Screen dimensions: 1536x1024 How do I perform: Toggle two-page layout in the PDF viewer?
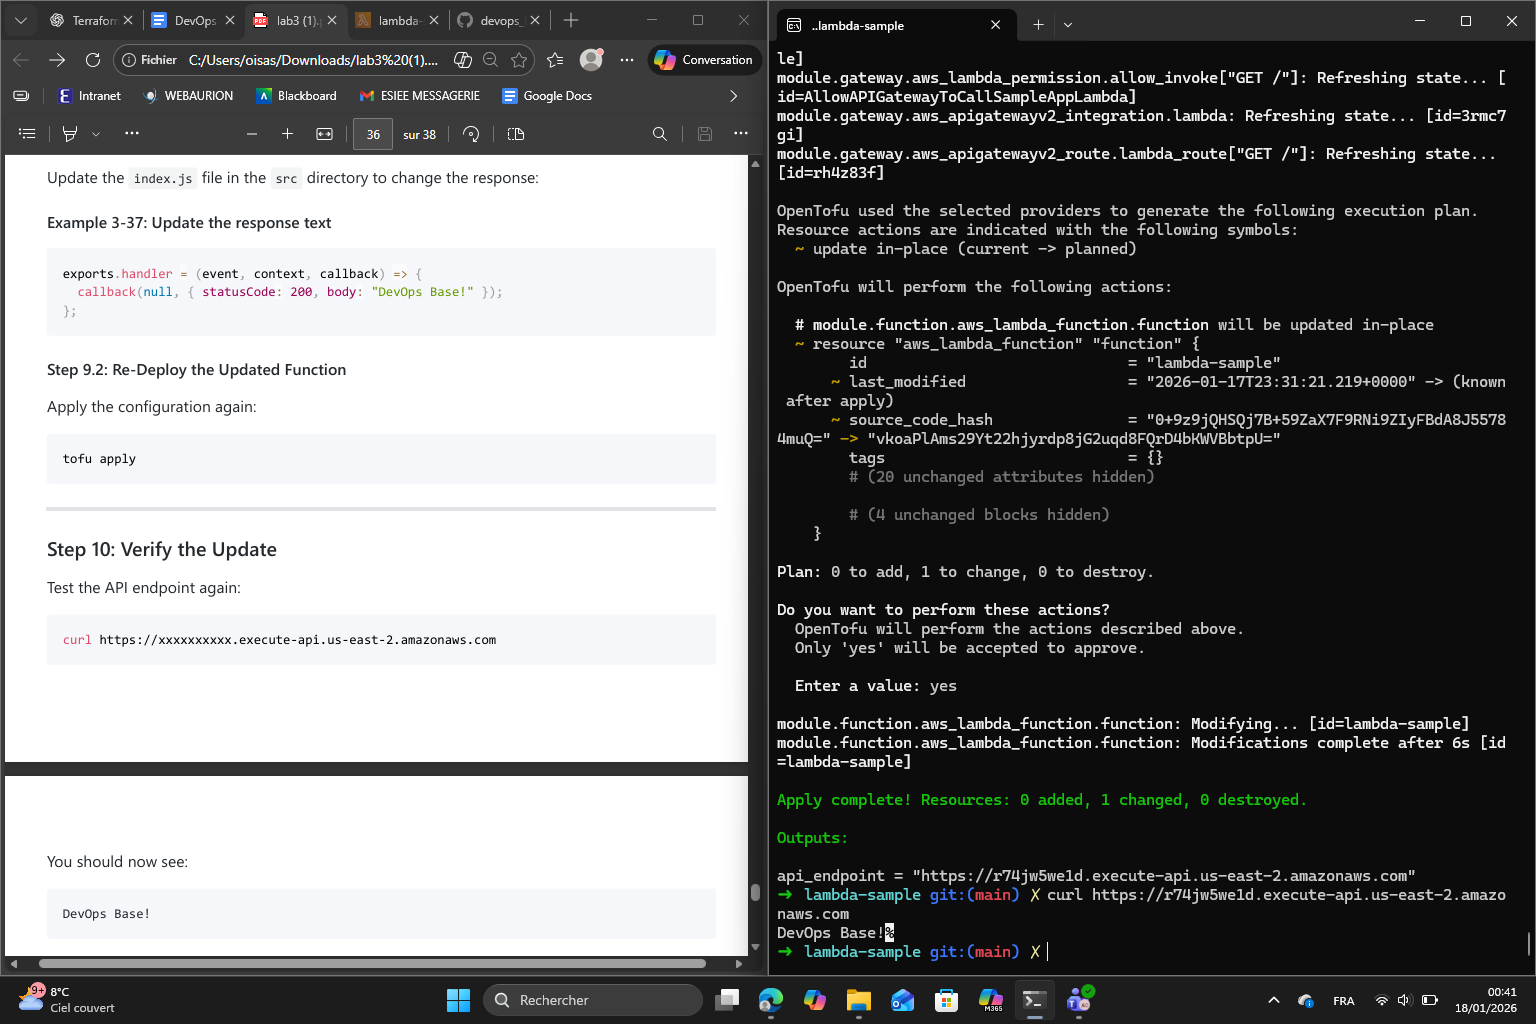515,133
